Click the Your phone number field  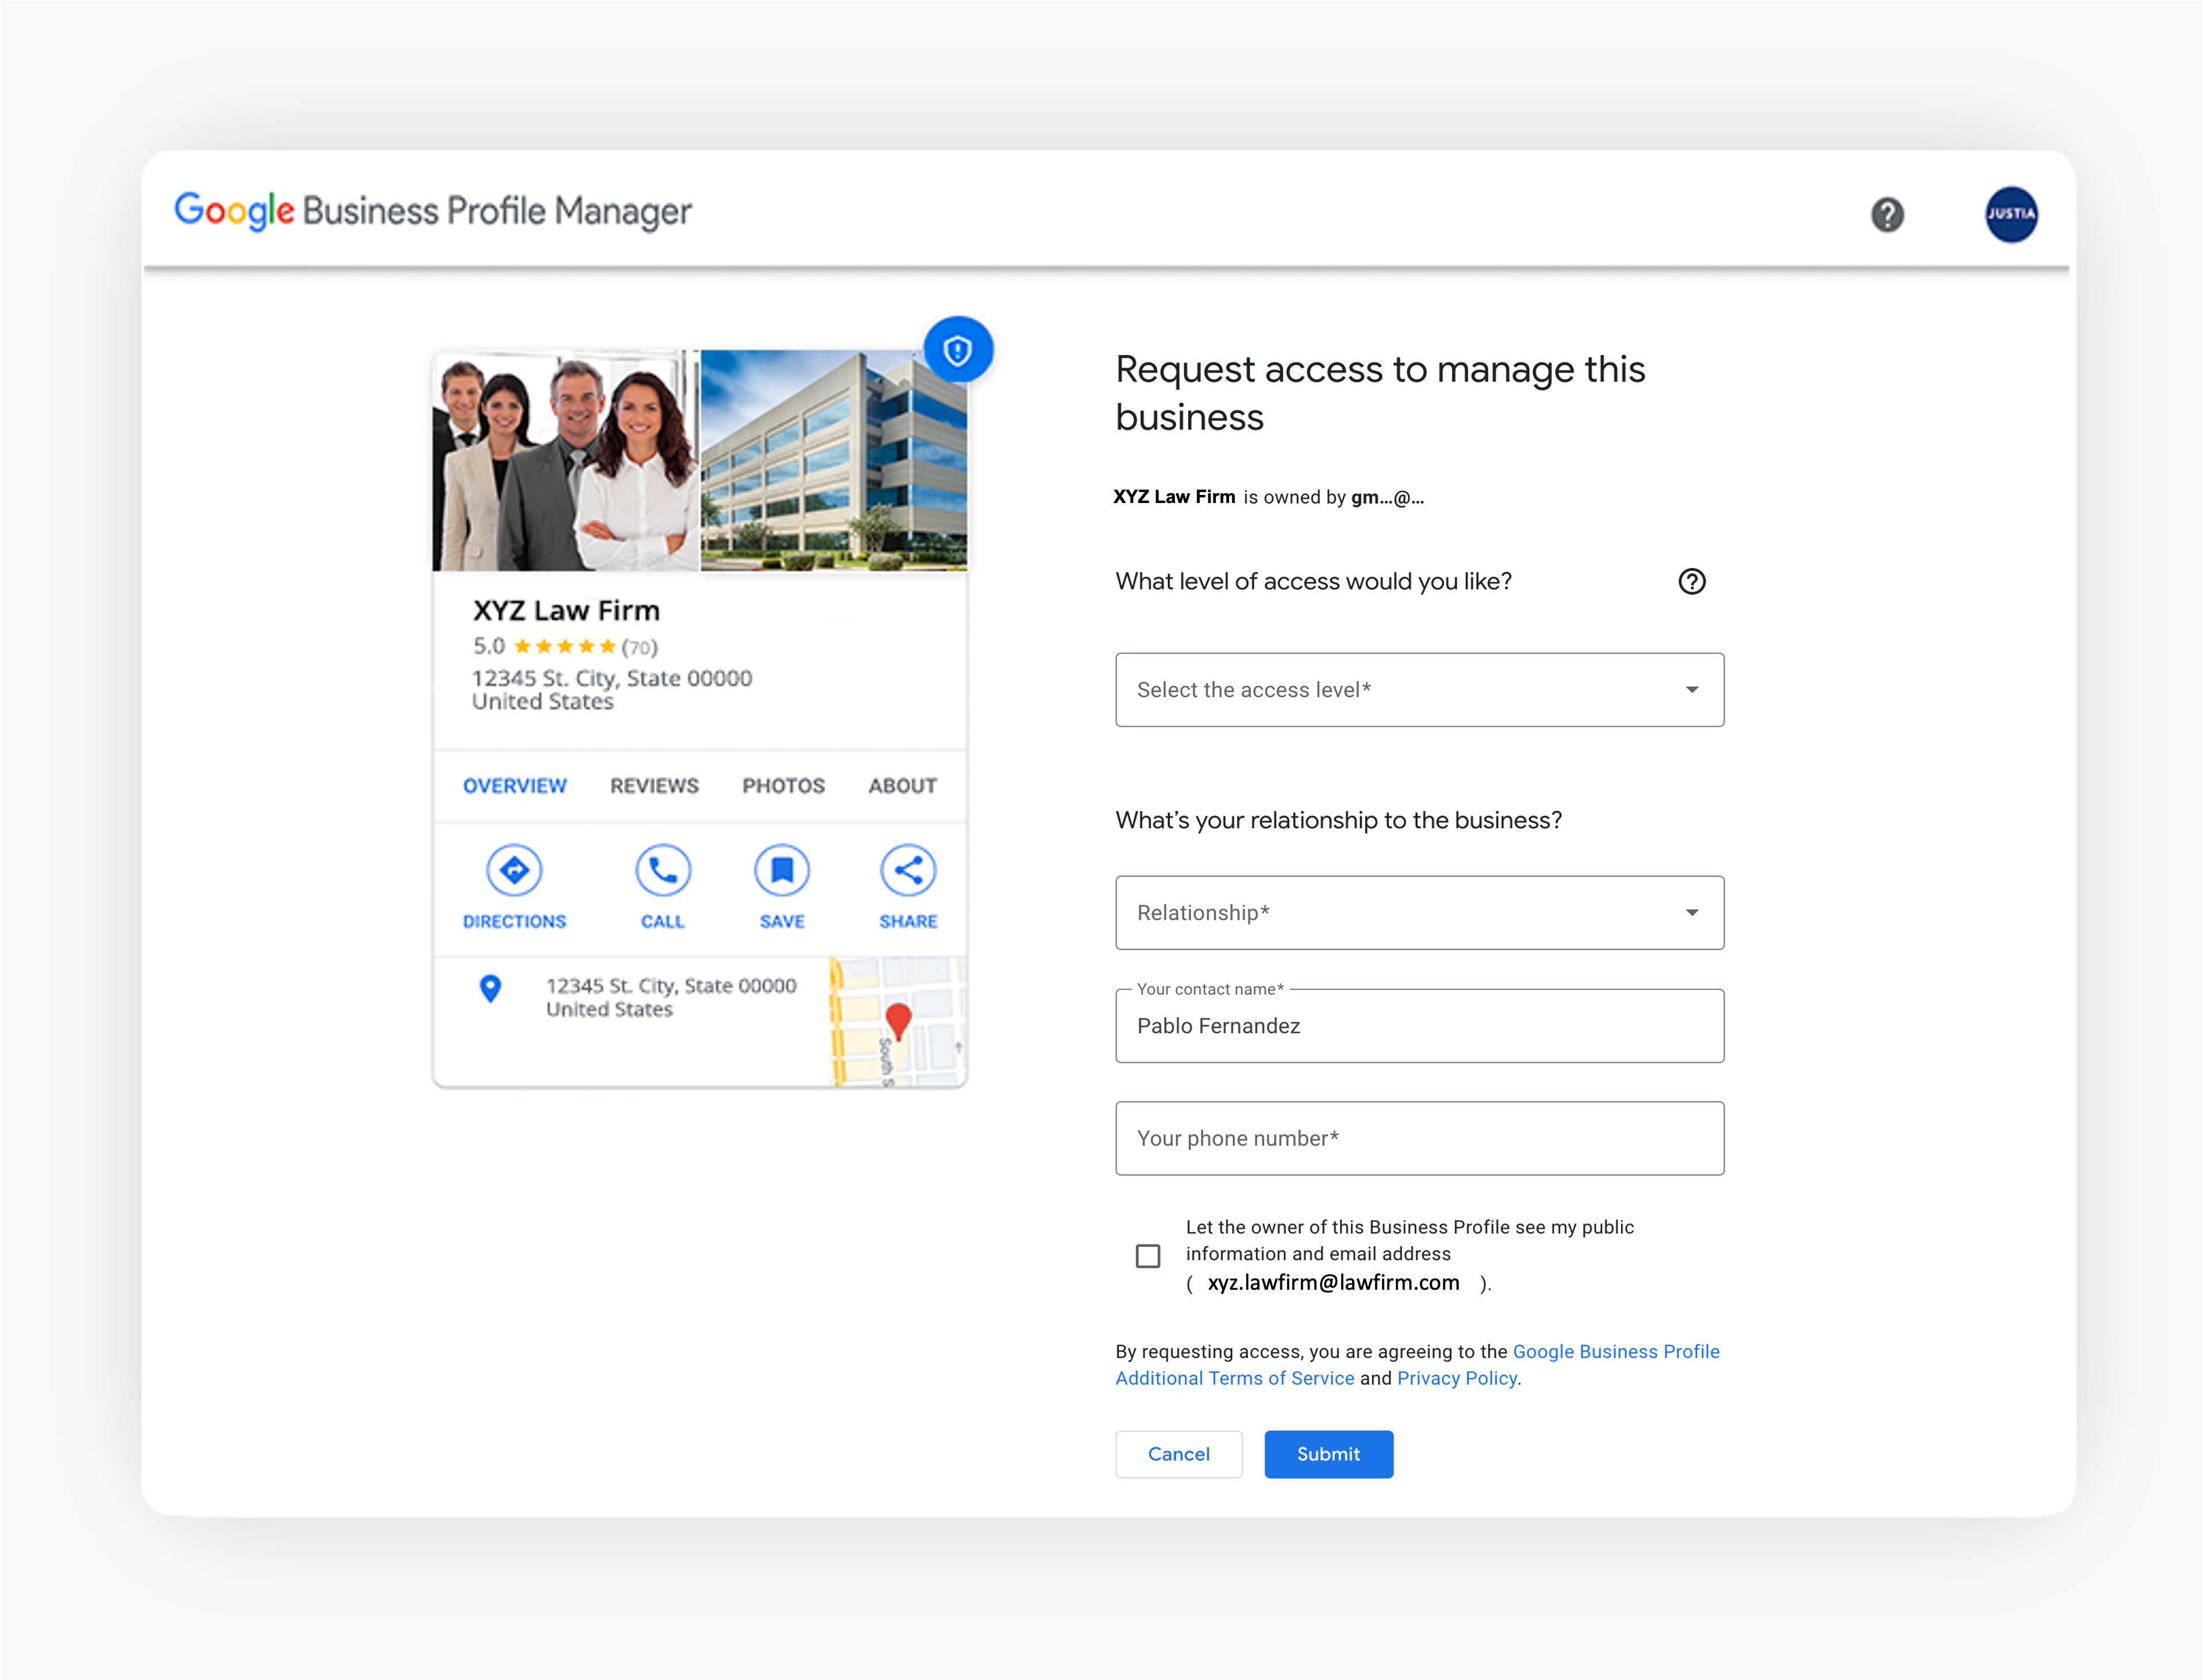point(1418,1138)
